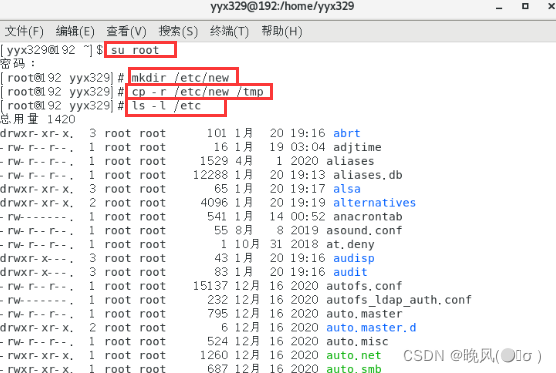Click the 总用量 1420 line
This screenshot has height=373, width=556.
[38, 119]
